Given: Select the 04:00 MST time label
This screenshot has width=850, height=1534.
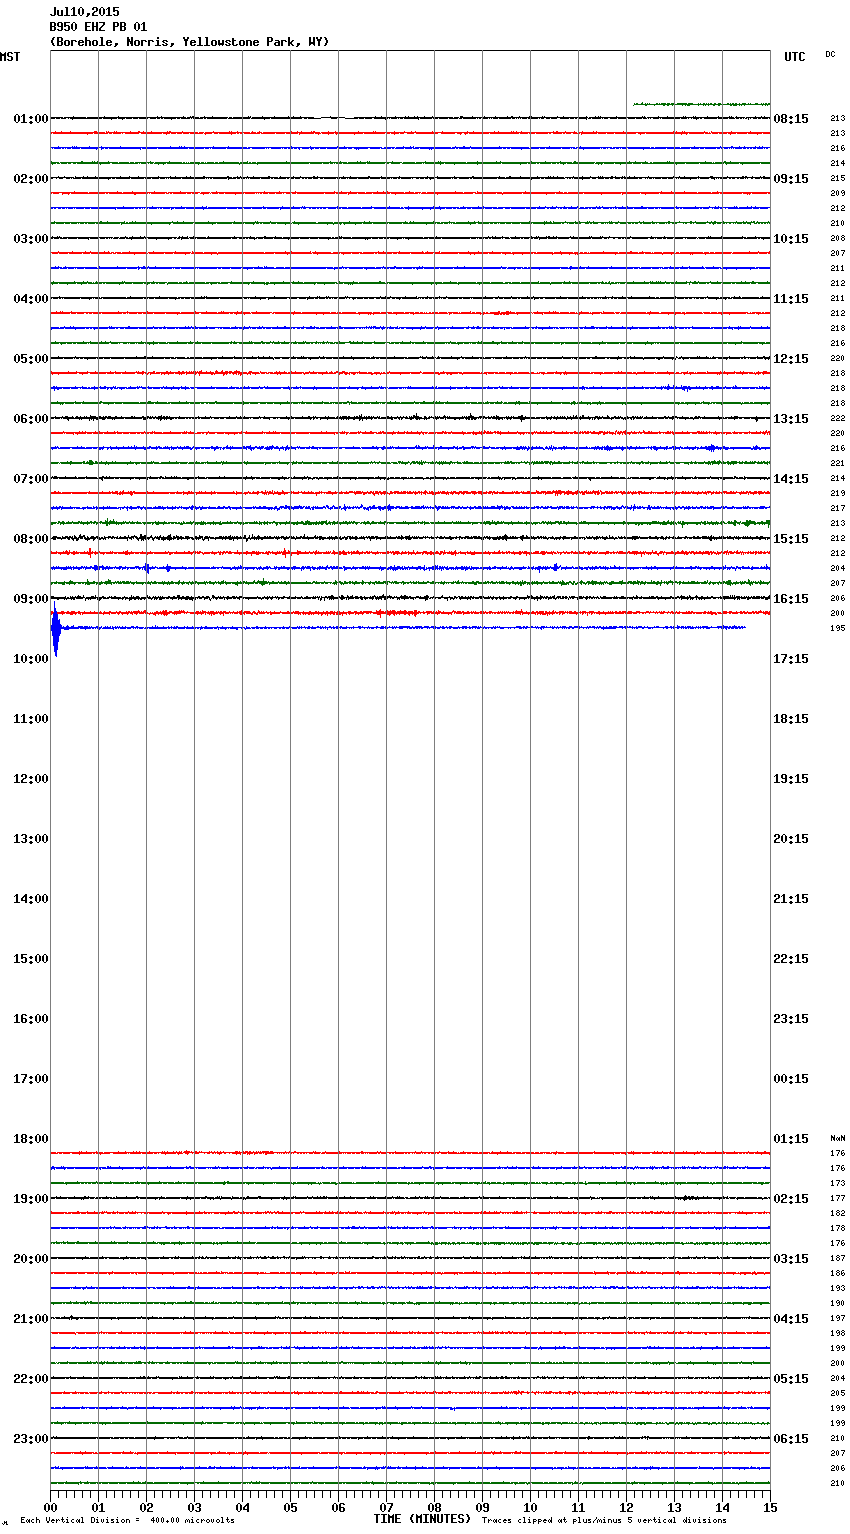Looking at the screenshot, I should click(31, 299).
